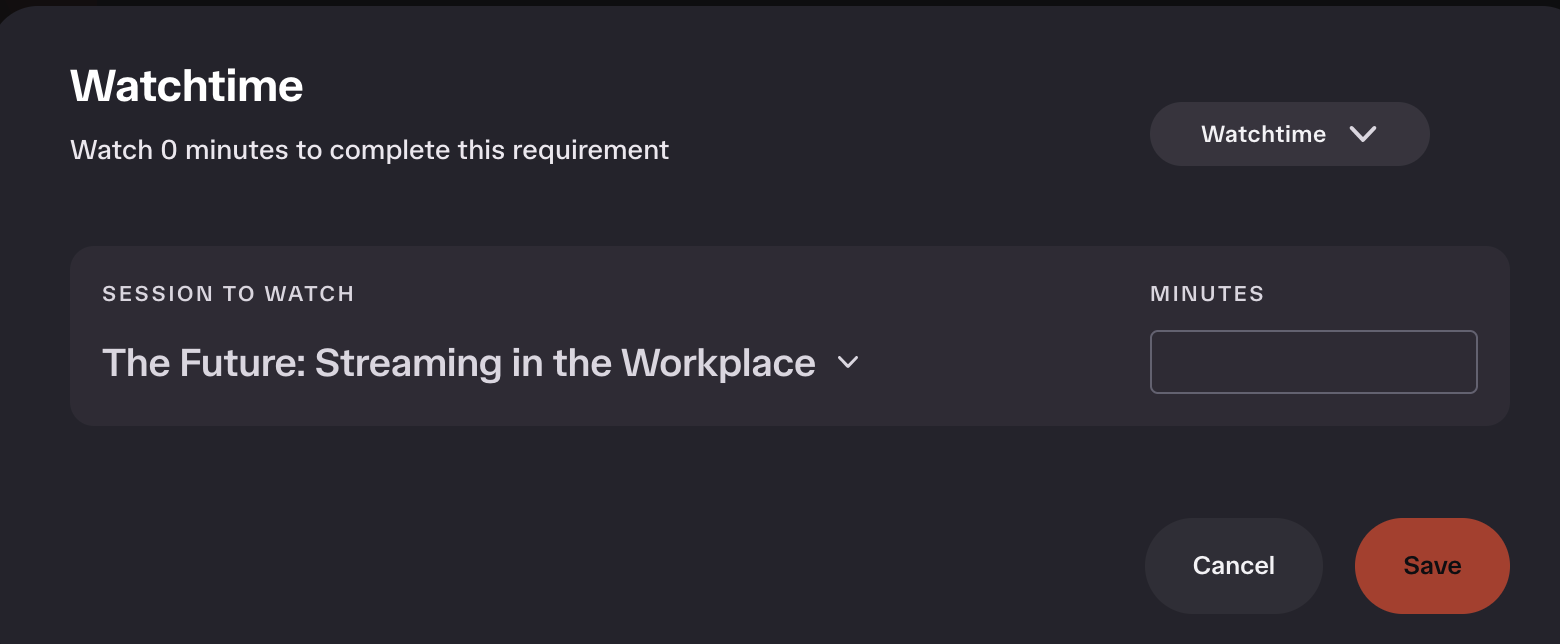Change requirement type via Watchtime pill button
Viewport: 1560px width, 644px height.
tap(1289, 134)
